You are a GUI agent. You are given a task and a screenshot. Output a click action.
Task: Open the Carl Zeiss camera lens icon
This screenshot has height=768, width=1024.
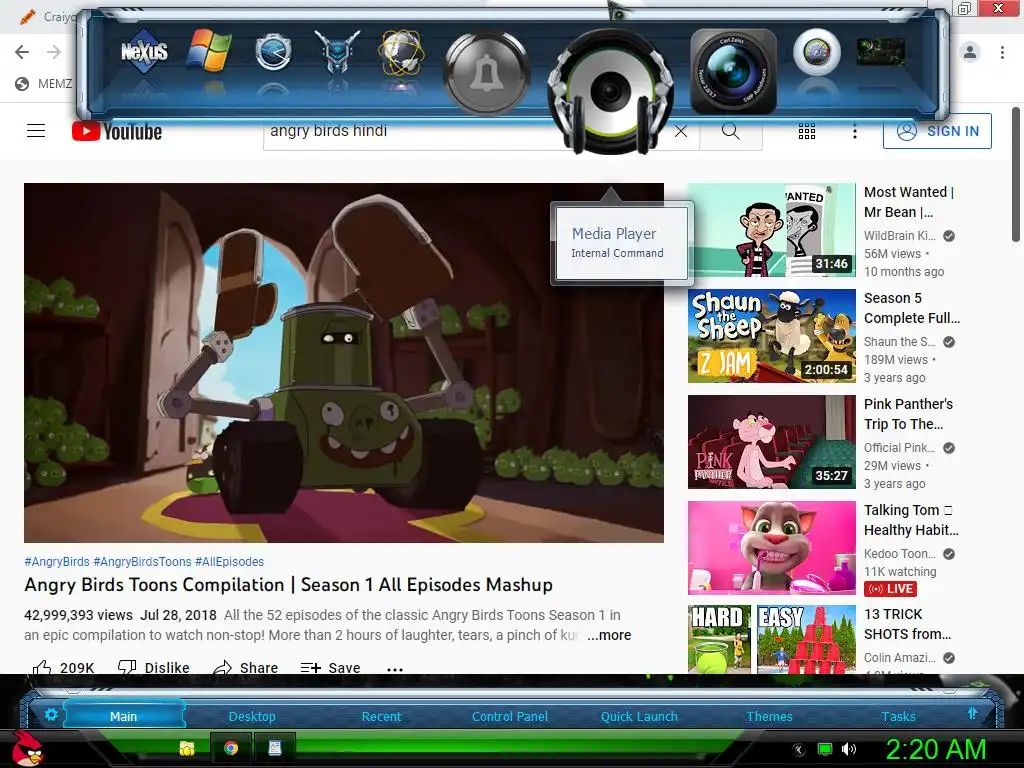click(733, 71)
